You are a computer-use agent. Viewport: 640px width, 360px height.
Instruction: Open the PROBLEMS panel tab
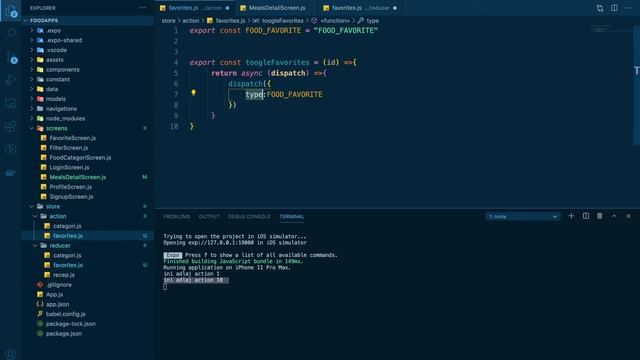coord(177,216)
